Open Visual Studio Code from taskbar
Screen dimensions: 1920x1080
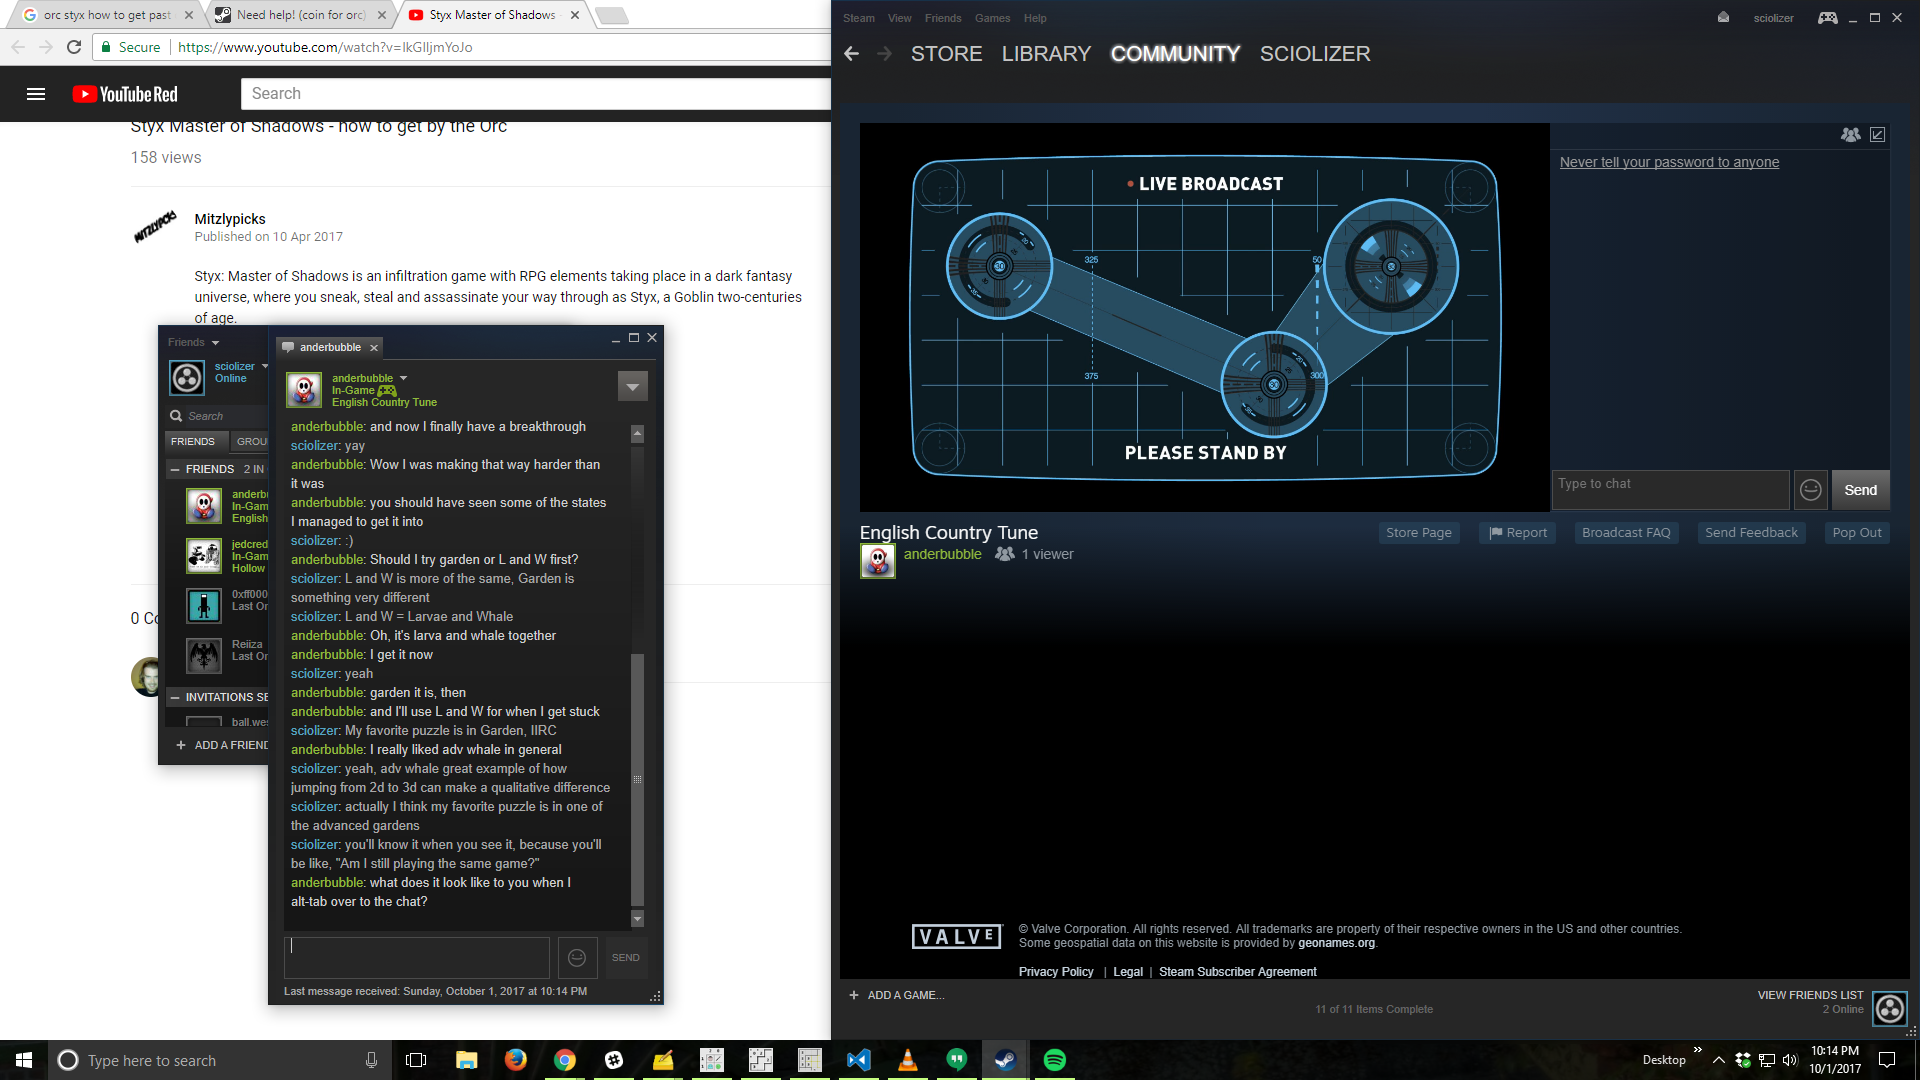tap(859, 1060)
